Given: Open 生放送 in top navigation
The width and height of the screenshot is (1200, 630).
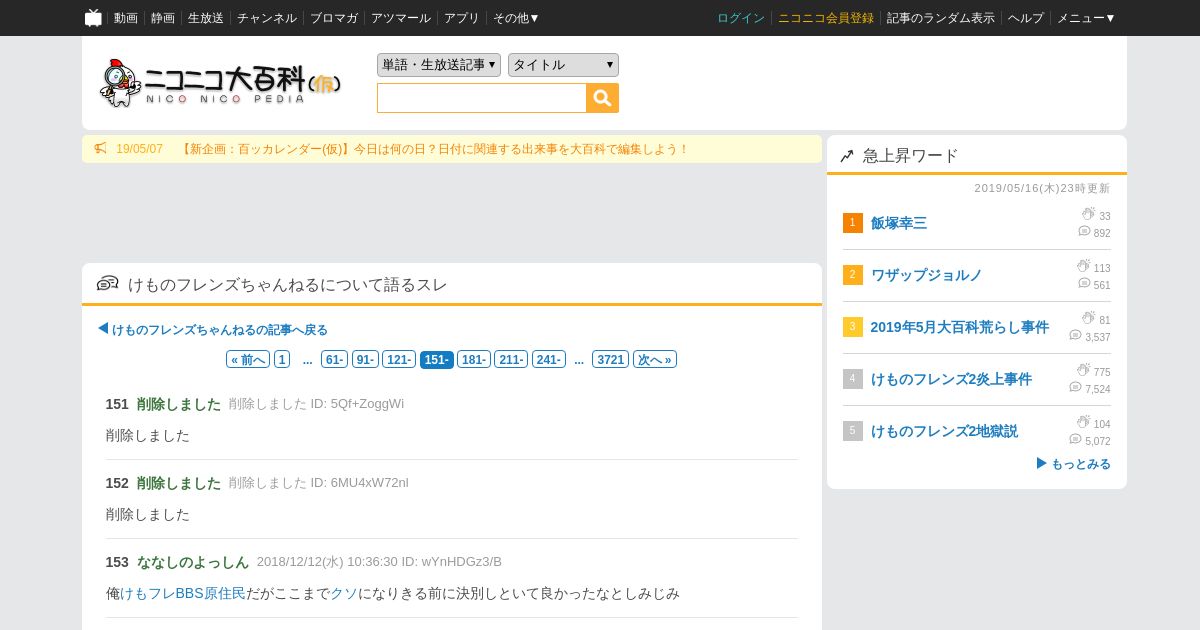Looking at the screenshot, I should 206,18.
